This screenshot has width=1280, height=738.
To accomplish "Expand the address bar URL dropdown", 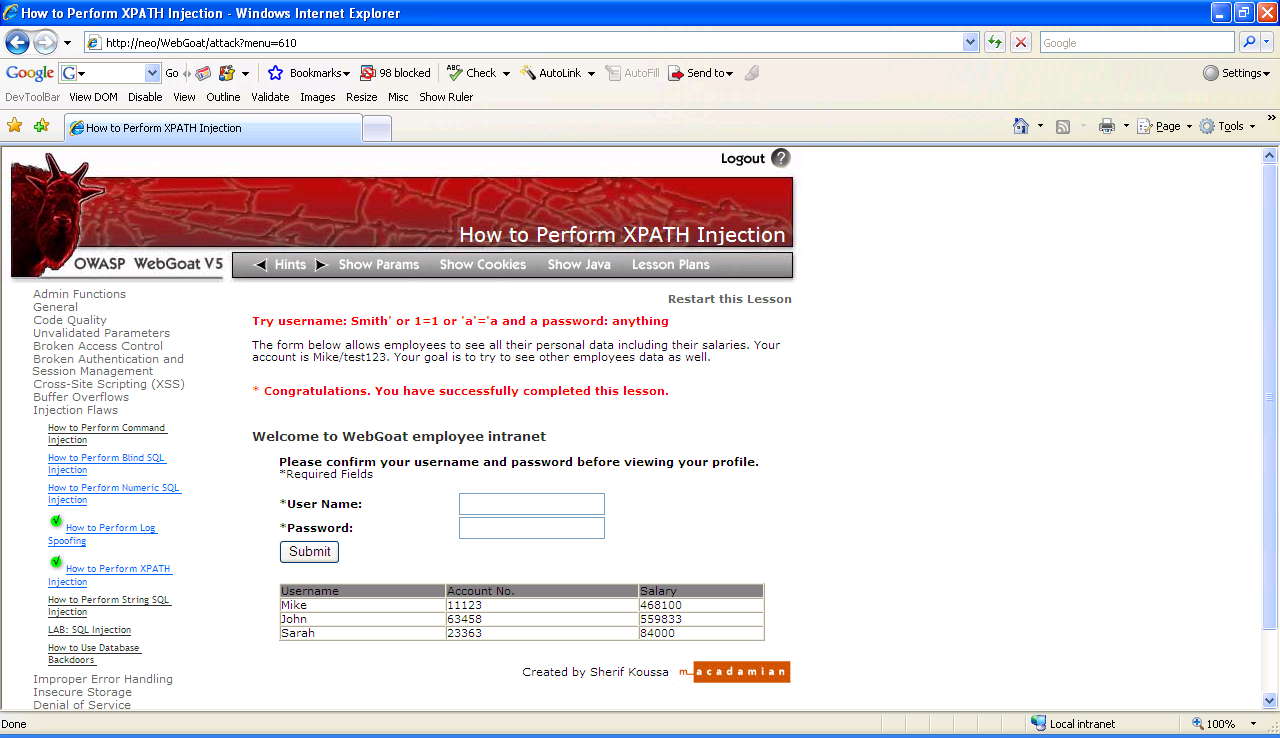I will [x=970, y=42].
